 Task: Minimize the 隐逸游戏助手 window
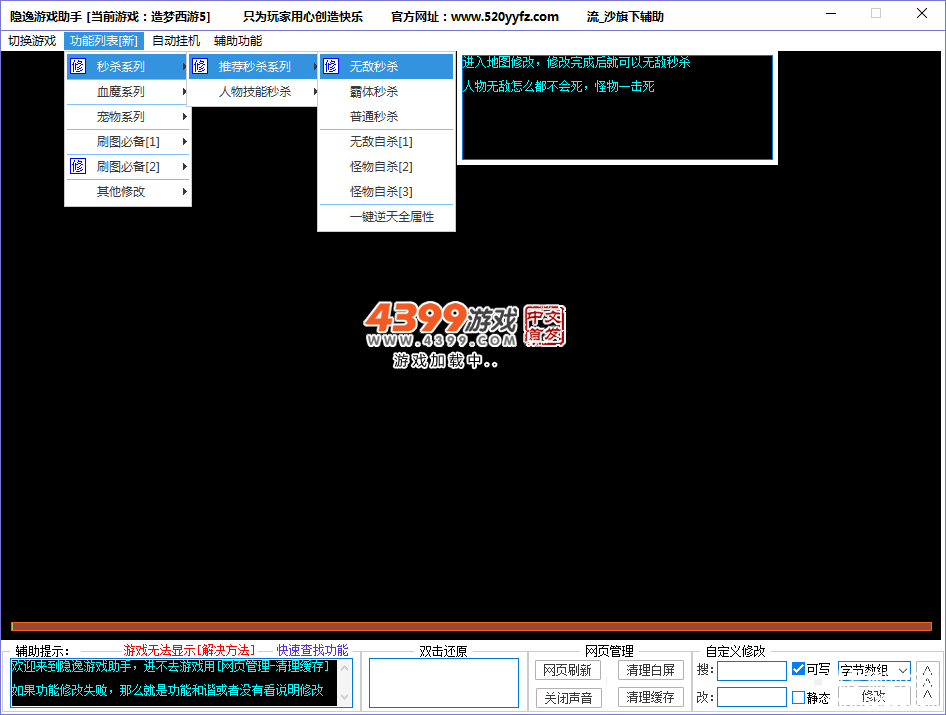(x=831, y=13)
